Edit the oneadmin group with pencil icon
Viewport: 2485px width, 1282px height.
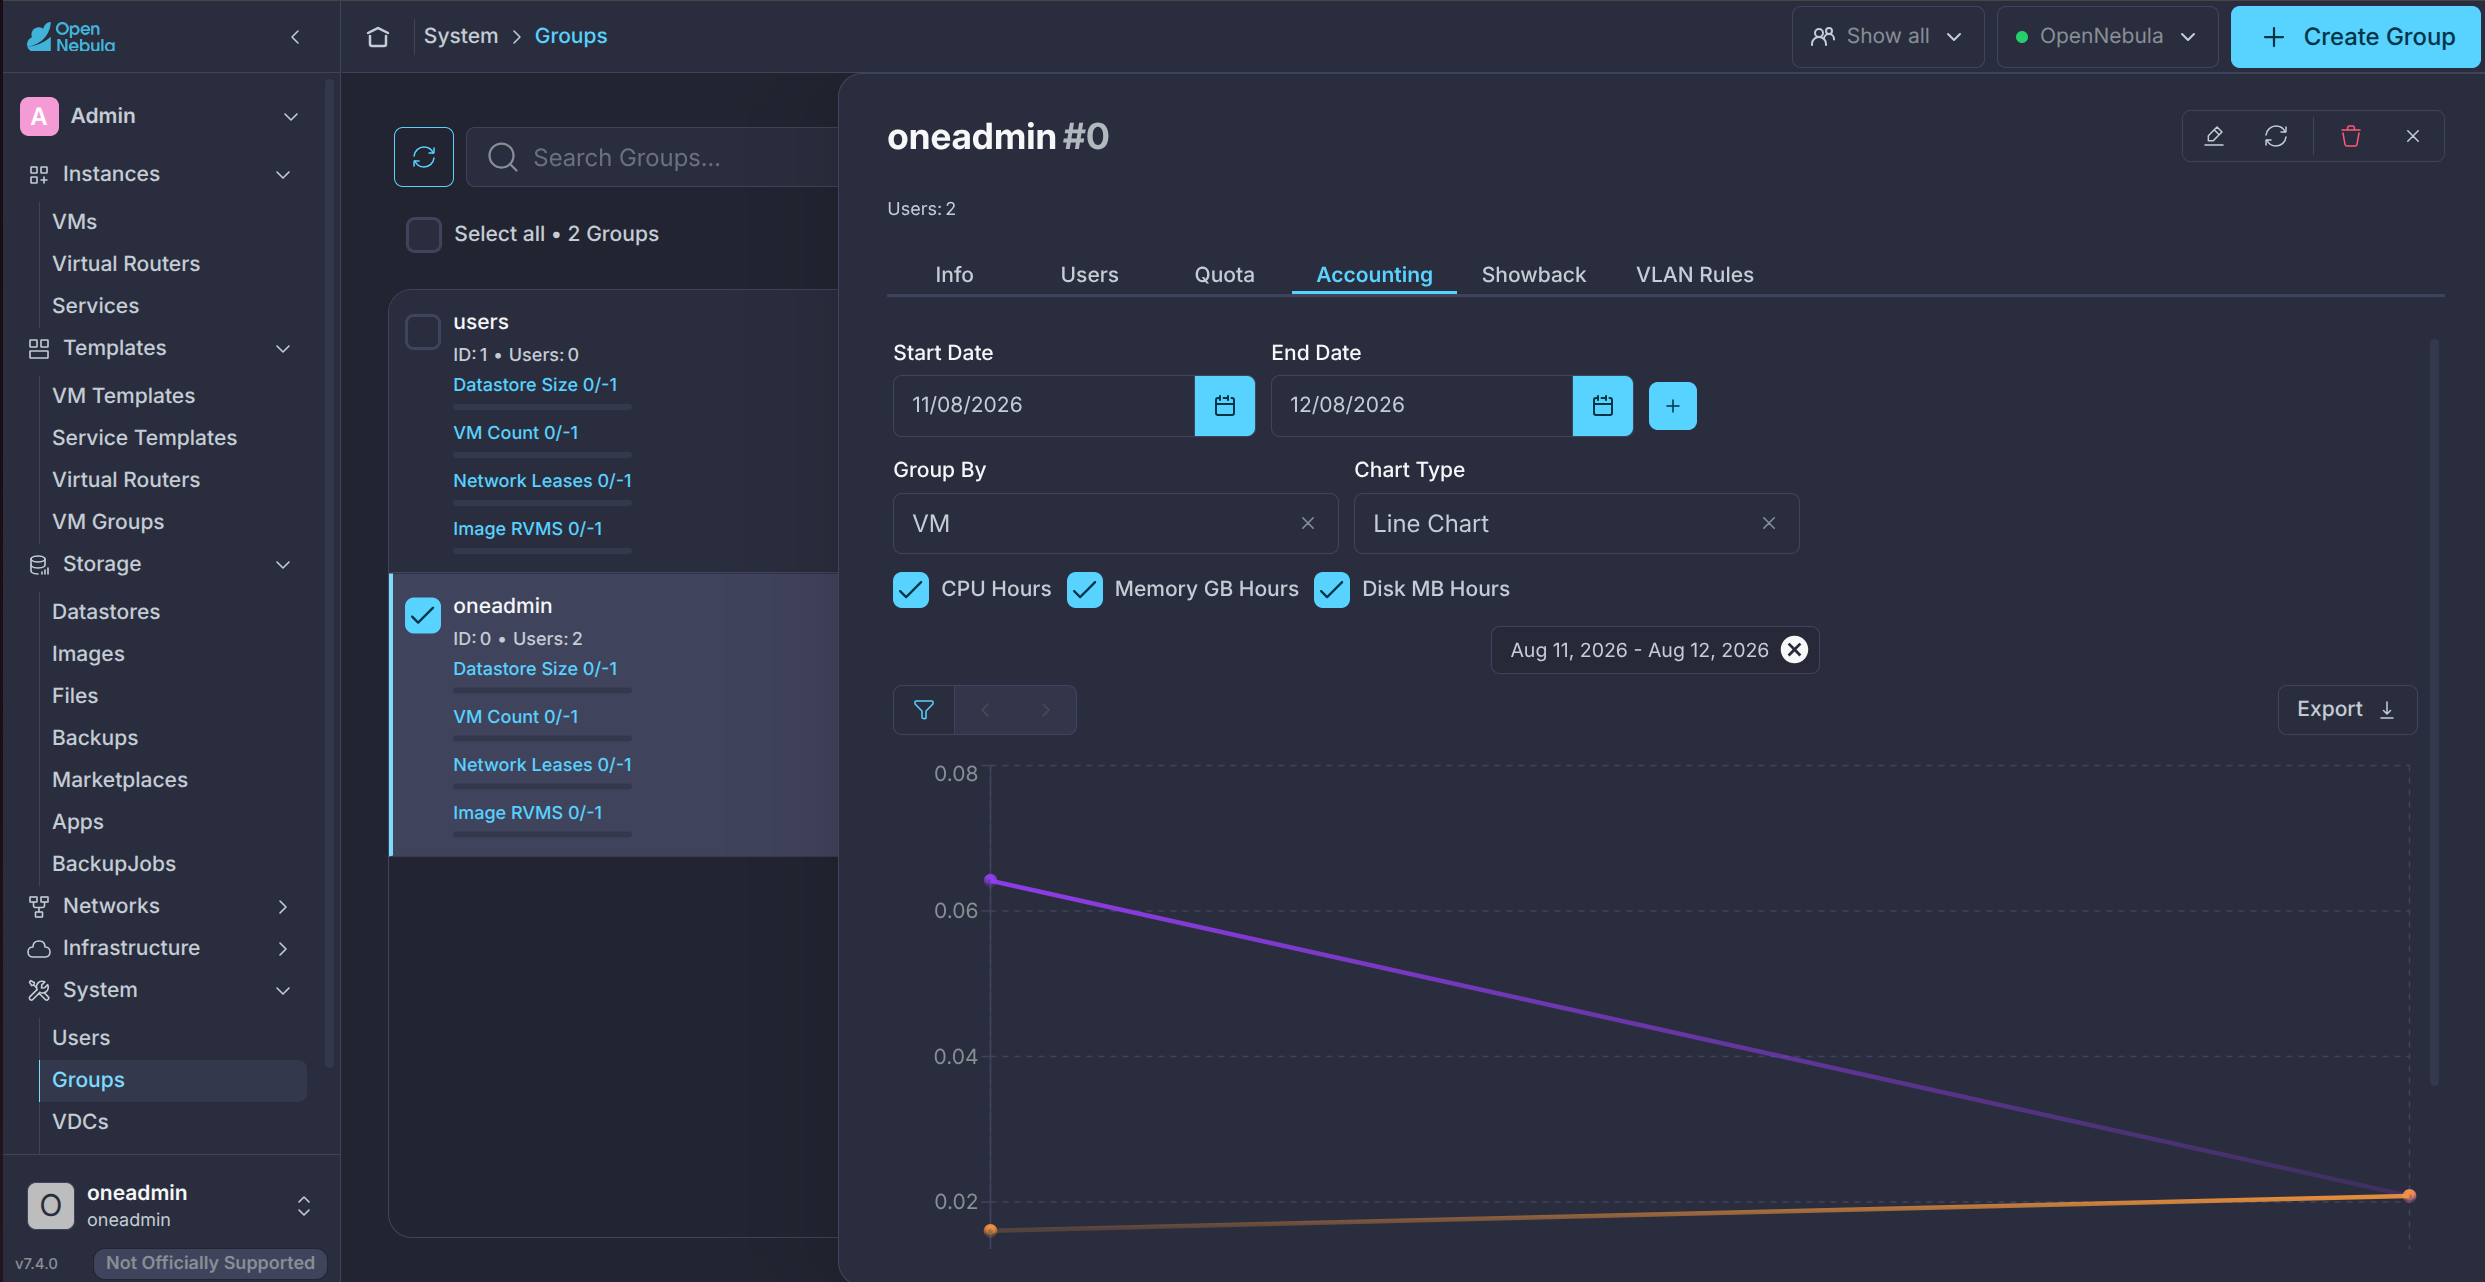(2214, 136)
